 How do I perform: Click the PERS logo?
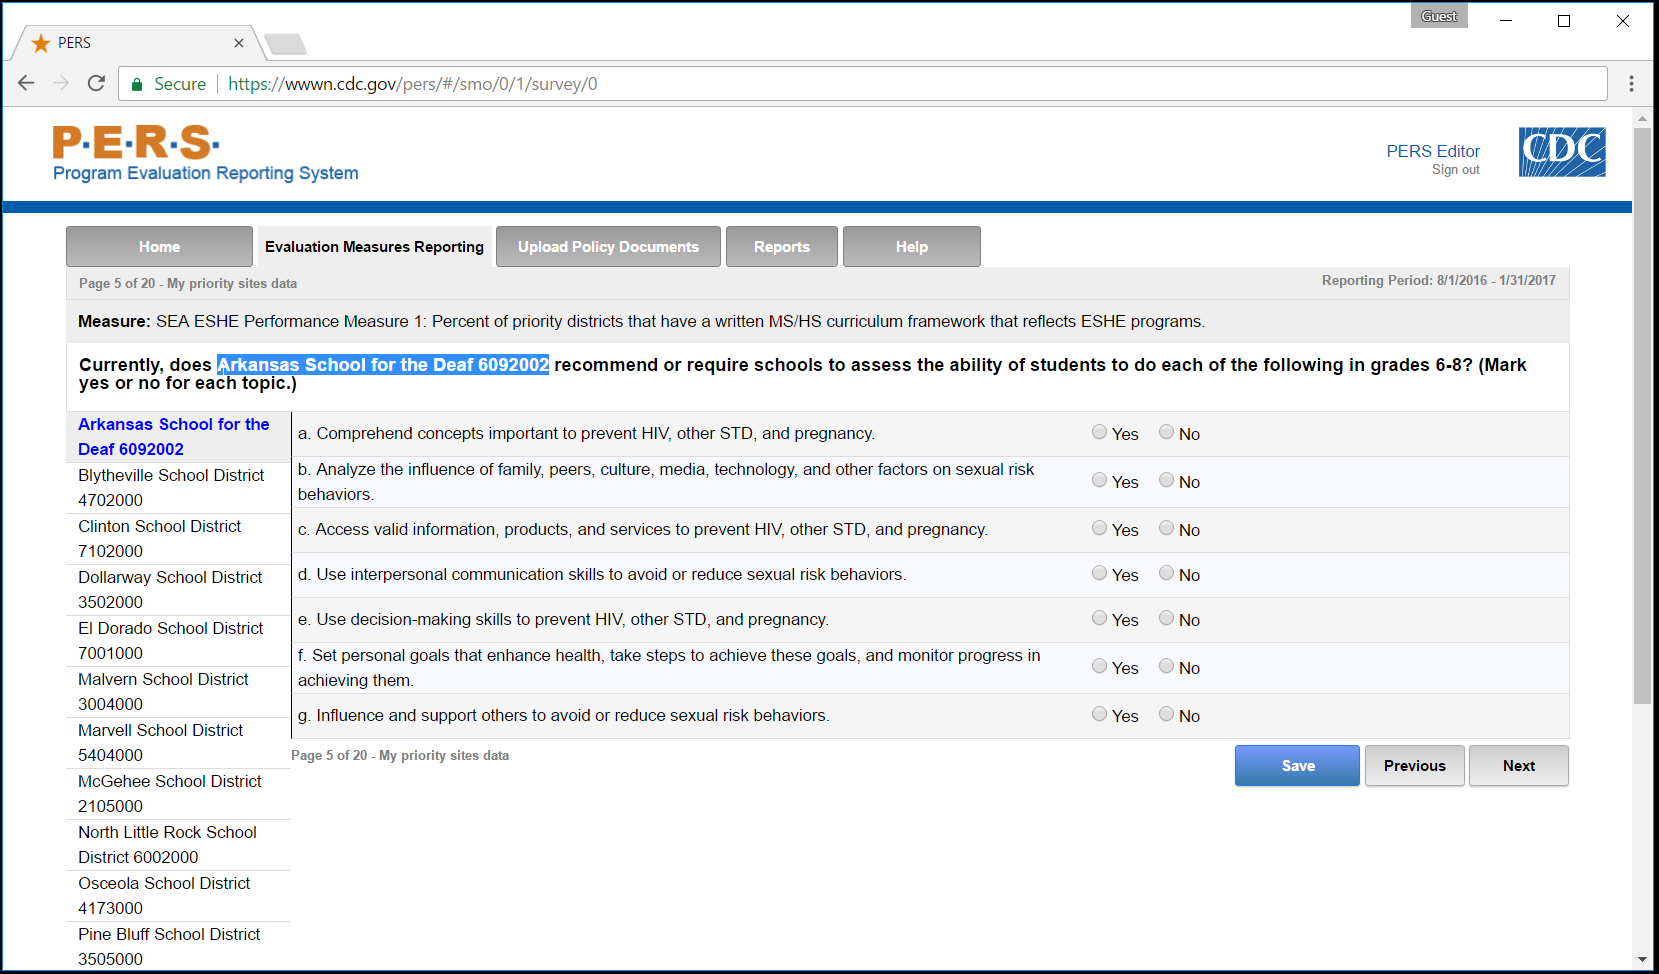[x=136, y=143]
